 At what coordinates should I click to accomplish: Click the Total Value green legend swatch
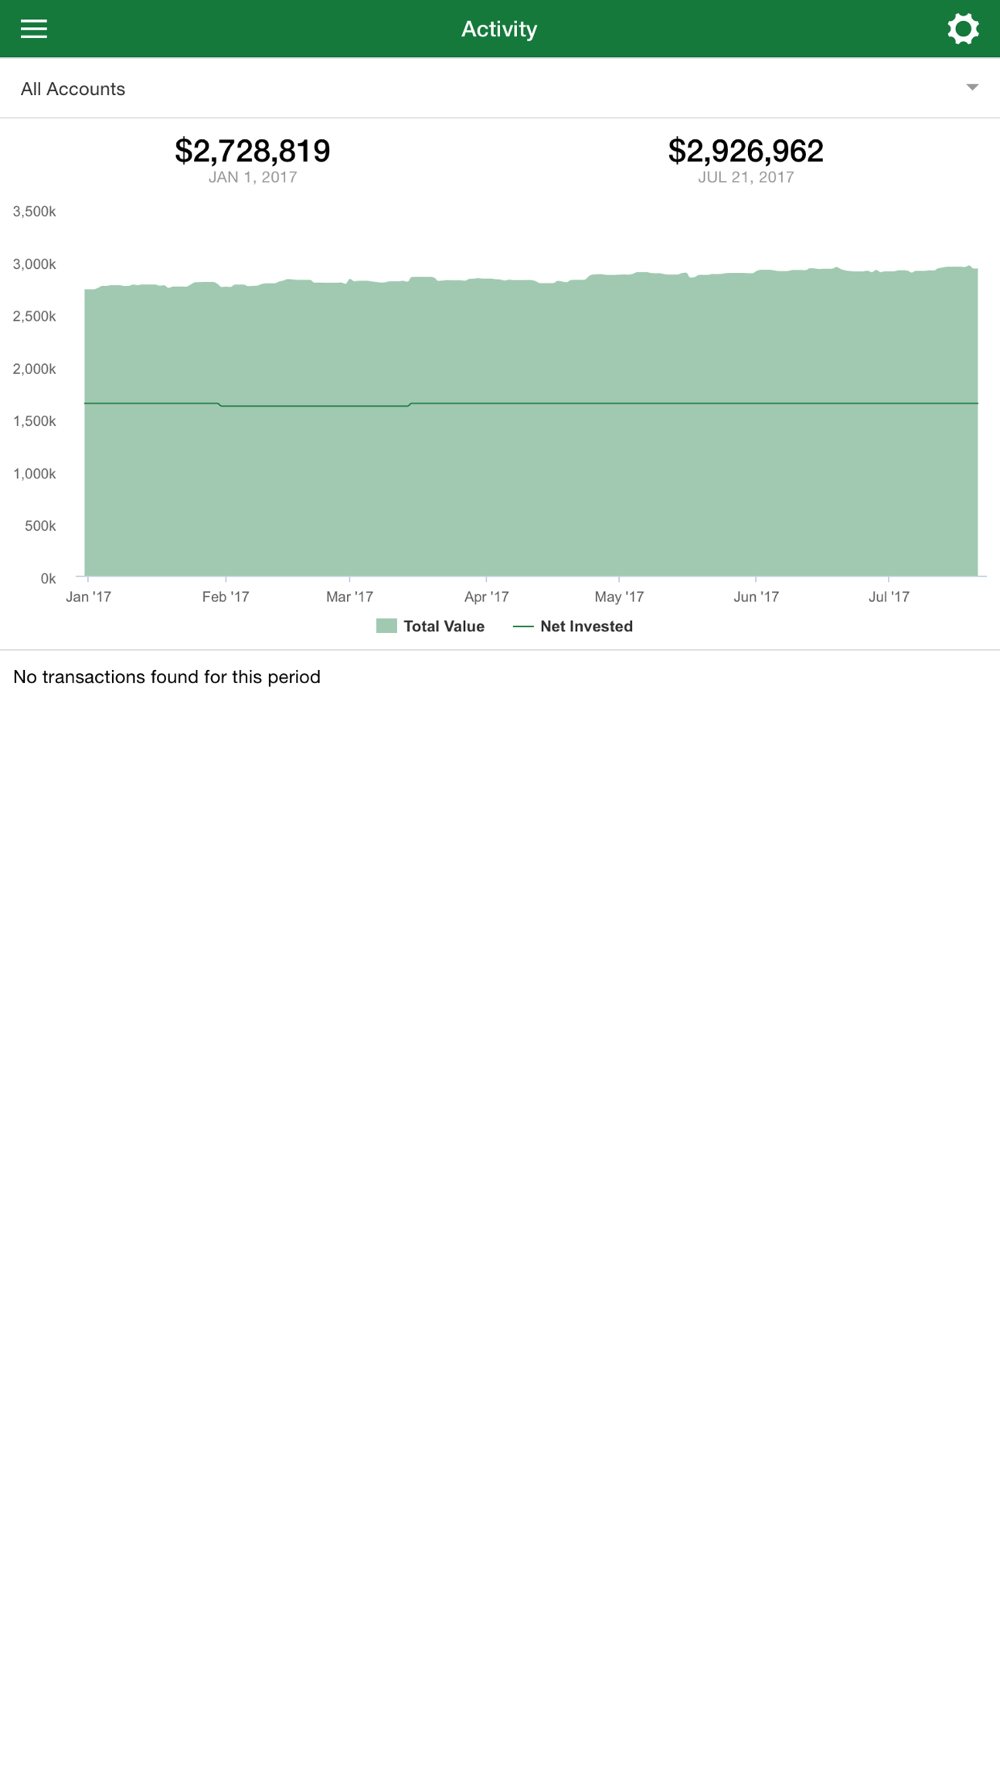387,626
